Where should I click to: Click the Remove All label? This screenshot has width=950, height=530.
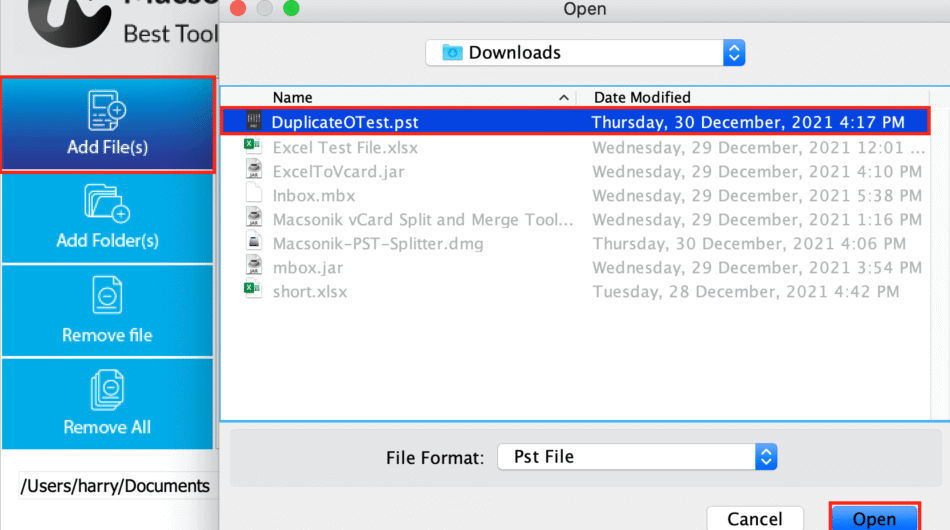[107, 427]
